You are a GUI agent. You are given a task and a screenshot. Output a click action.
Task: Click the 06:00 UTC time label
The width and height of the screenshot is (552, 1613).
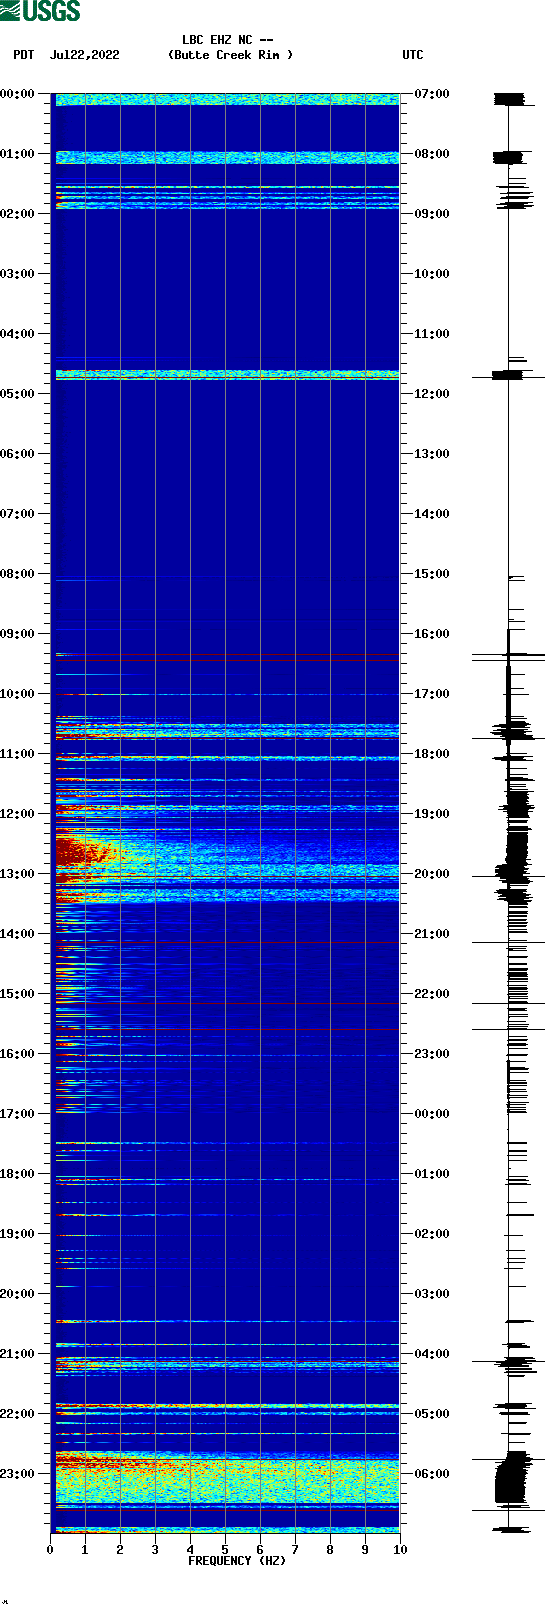point(432,1474)
